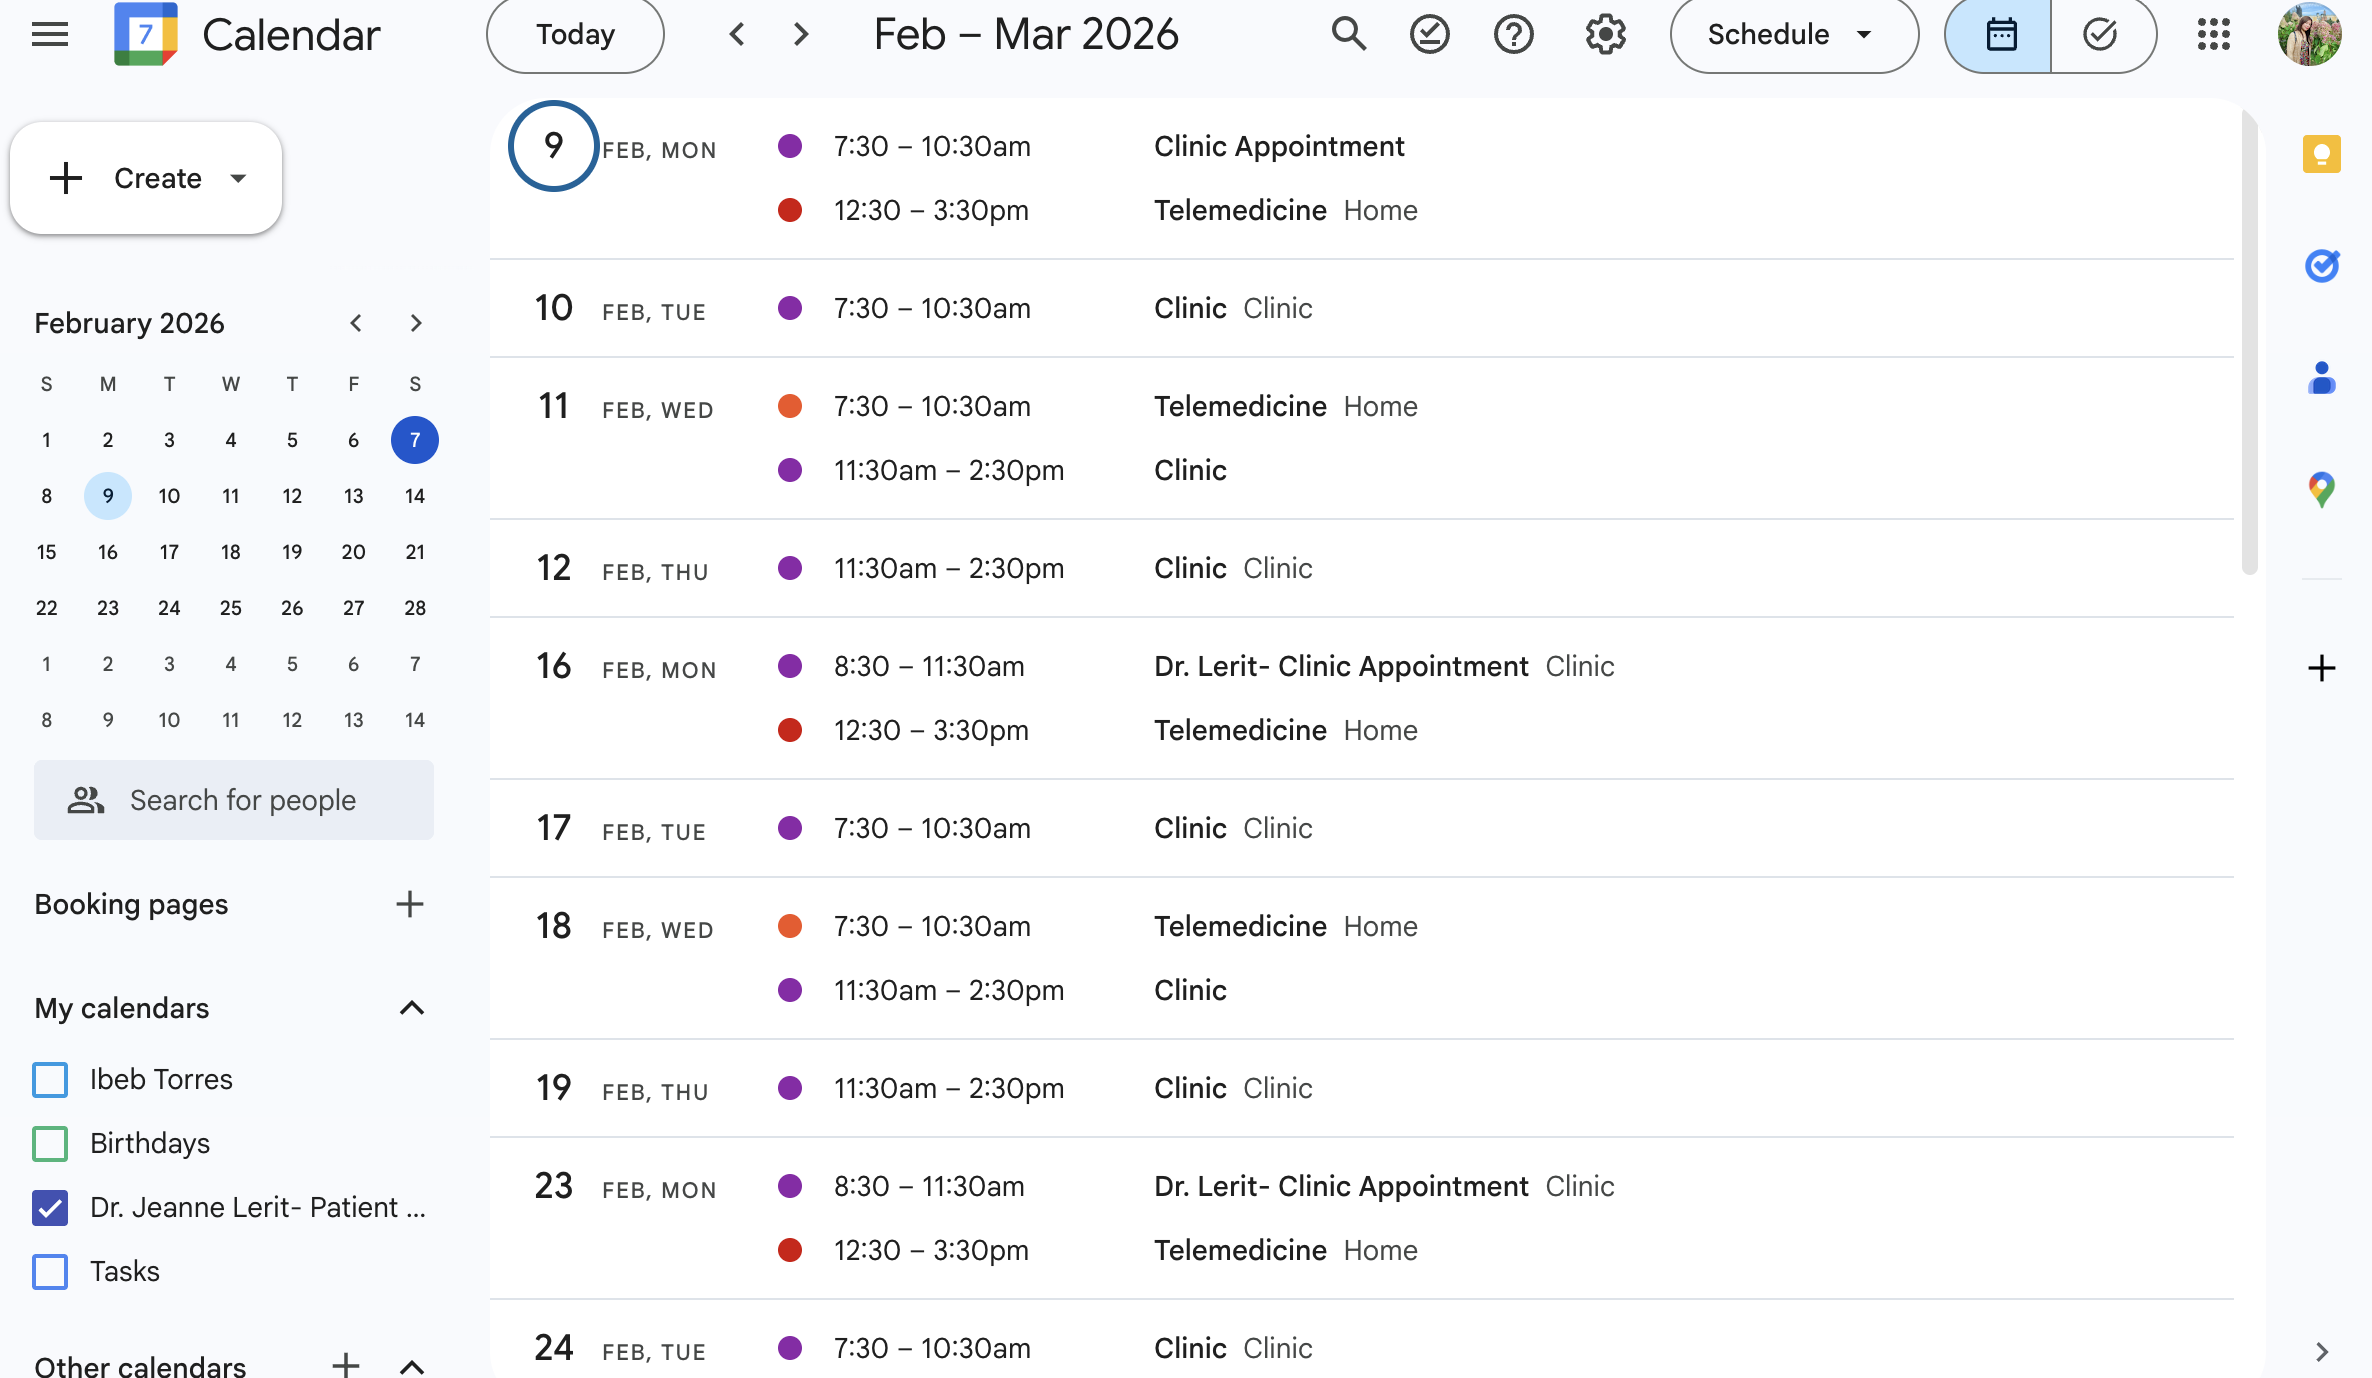Open Google Keep side panel icon
Viewport: 2372px width, 1378px height.
2321,154
